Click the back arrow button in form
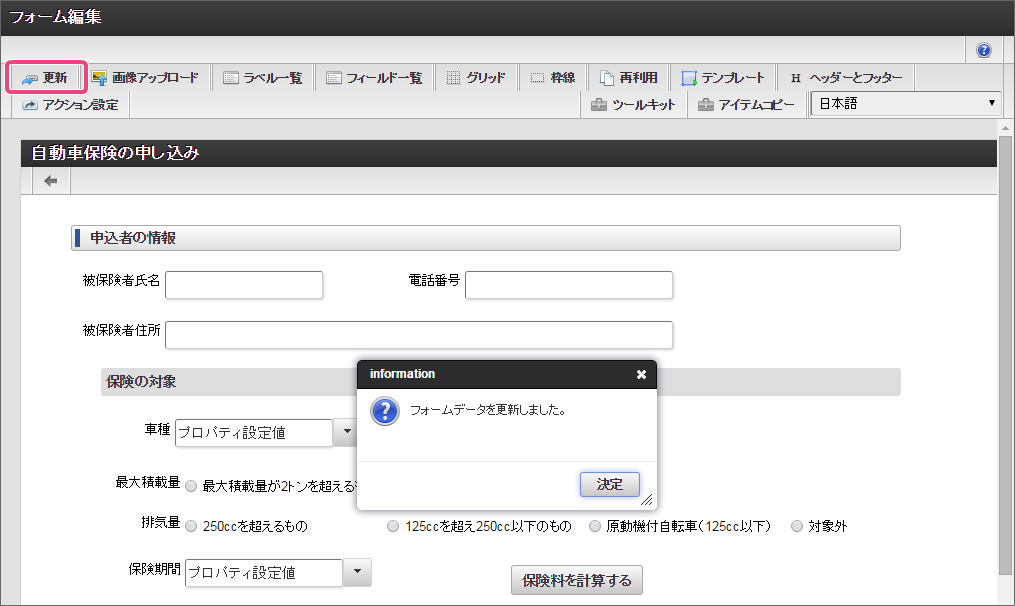The height and width of the screenshot is (606, 1015). click(51, 181)
